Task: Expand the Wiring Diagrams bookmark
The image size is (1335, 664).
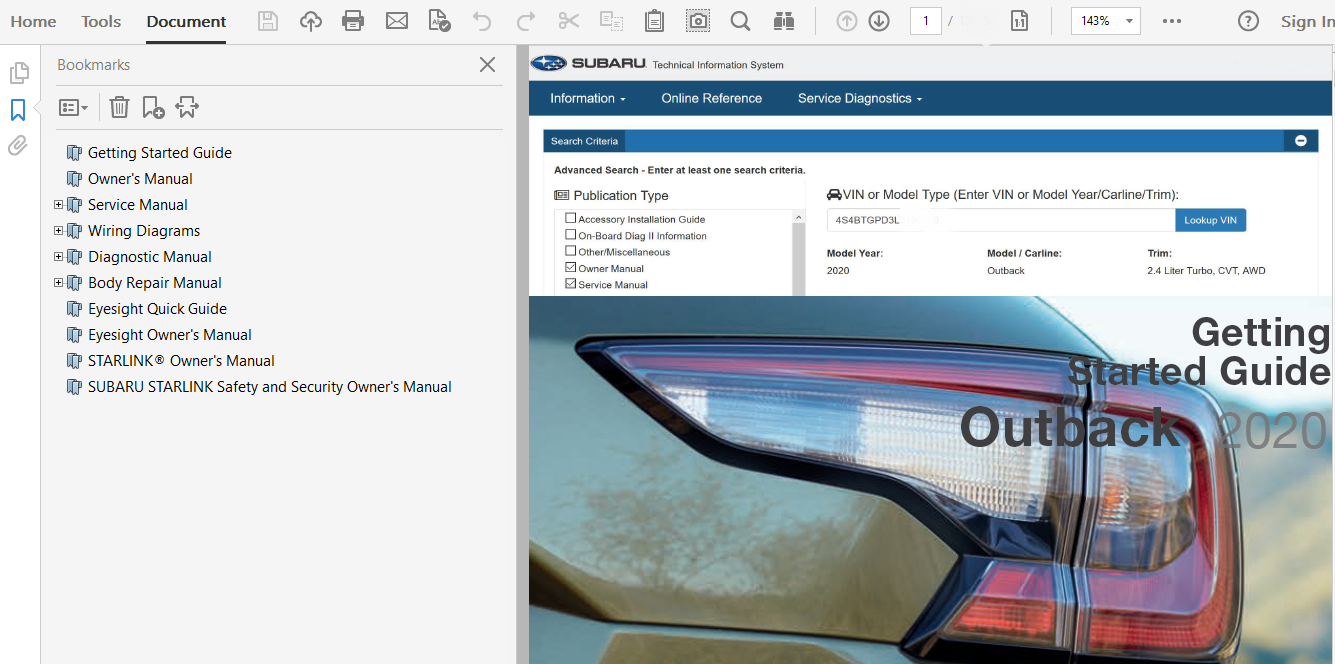Action: click(x=58, y=231)
